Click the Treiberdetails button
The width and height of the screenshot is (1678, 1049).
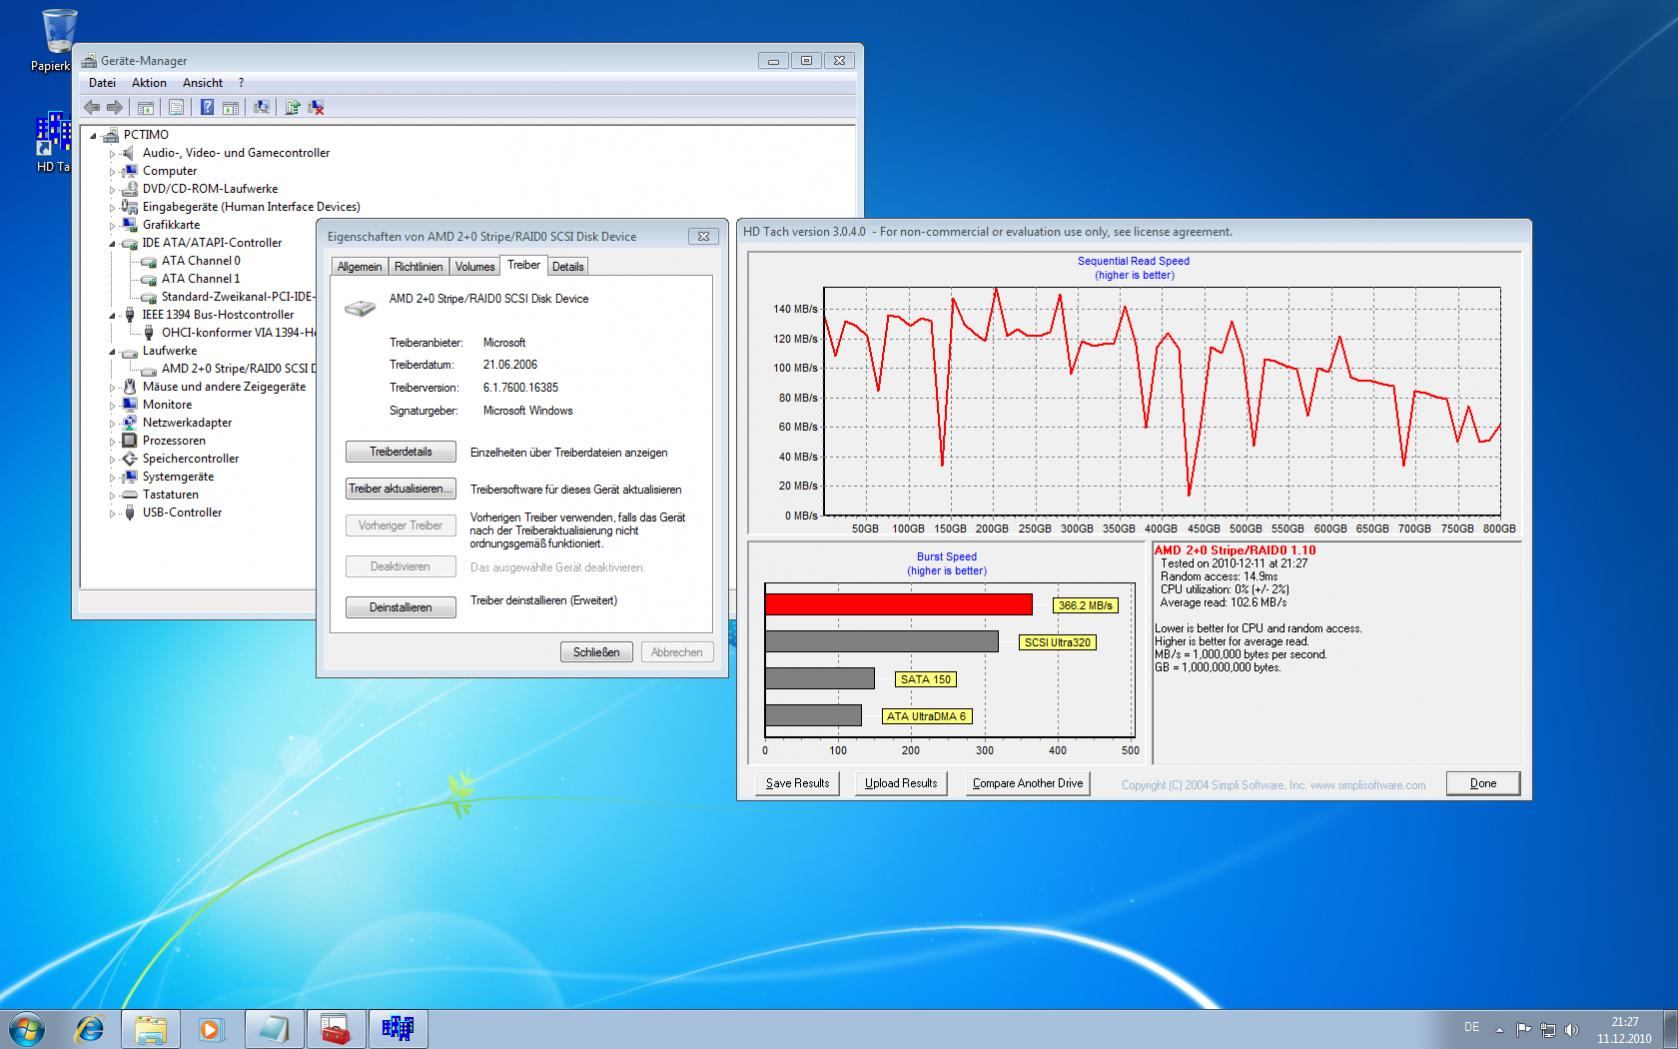(x=400, y=452)
